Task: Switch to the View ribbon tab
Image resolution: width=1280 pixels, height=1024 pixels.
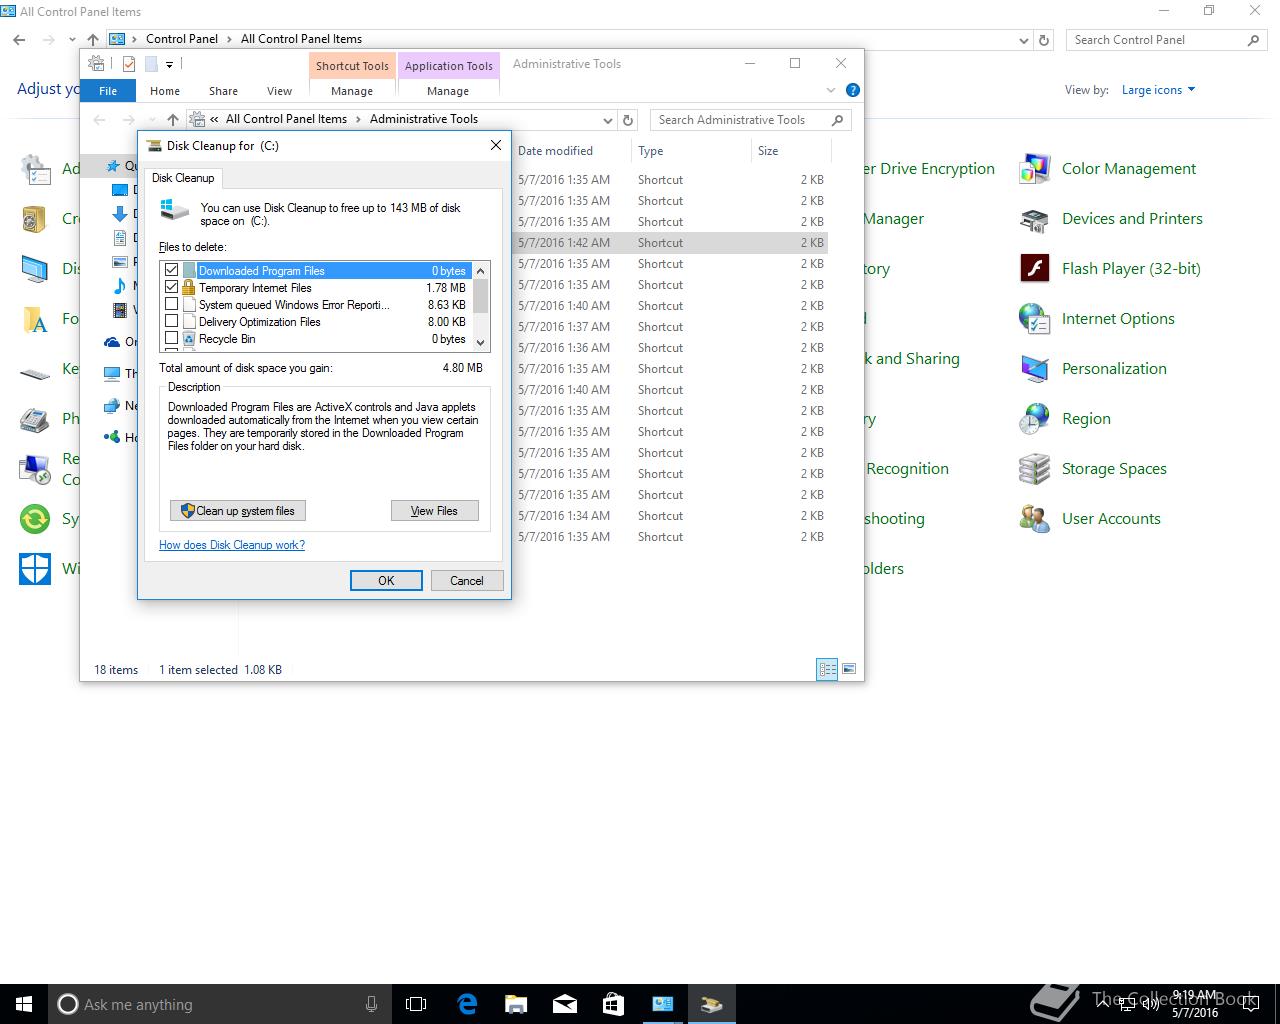Action: (x=279, y=91)
